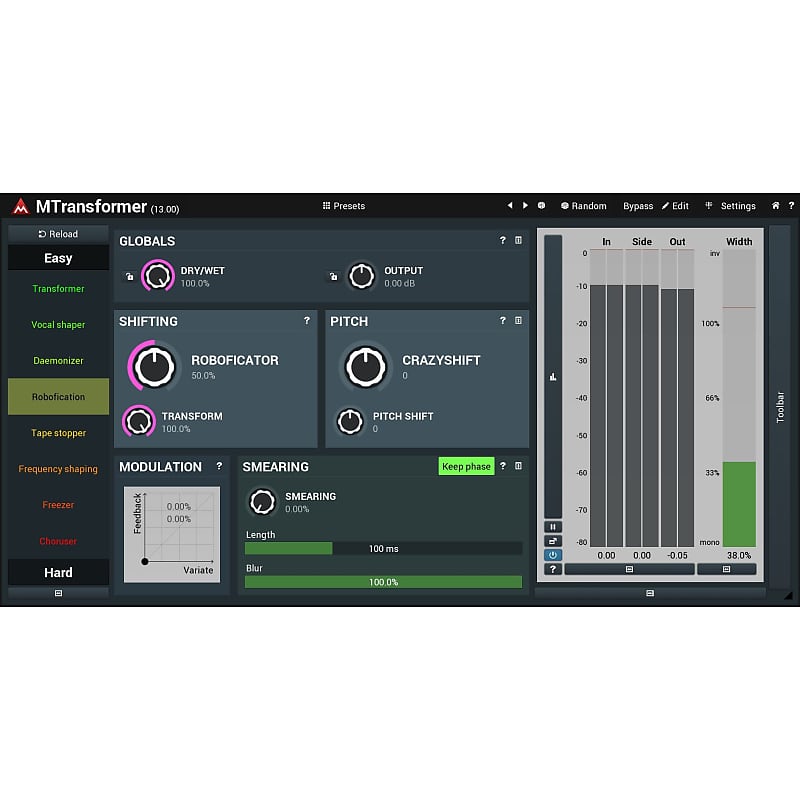Pause the level meter analyzer

point(552,525)
